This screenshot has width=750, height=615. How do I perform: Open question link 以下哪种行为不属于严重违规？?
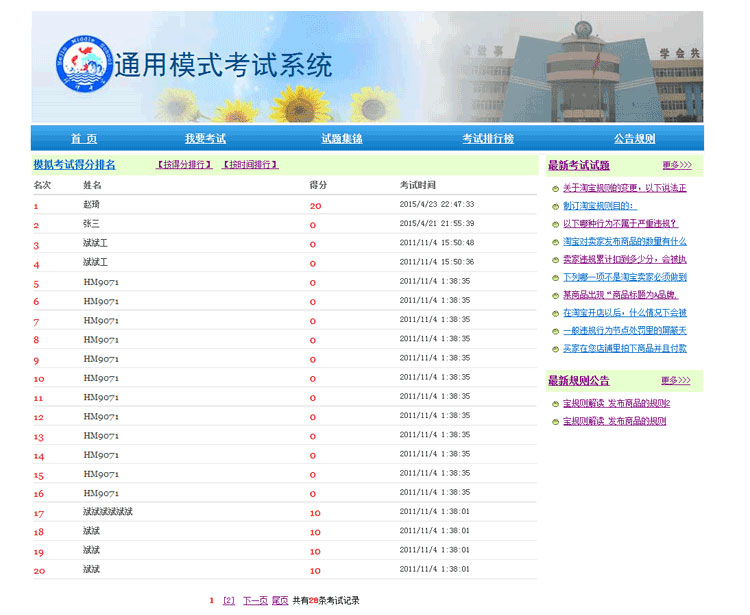(620, 224)
